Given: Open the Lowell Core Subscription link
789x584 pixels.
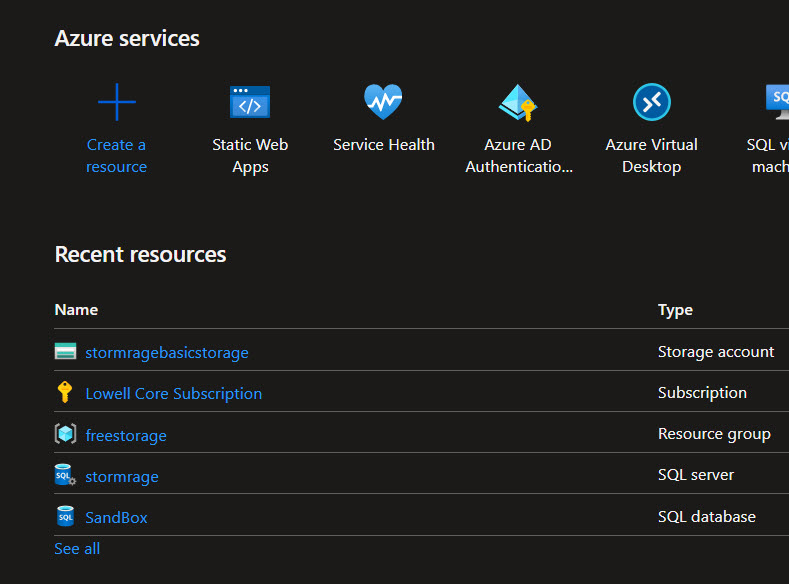Looking at the screenshot, I should (174, 393).
